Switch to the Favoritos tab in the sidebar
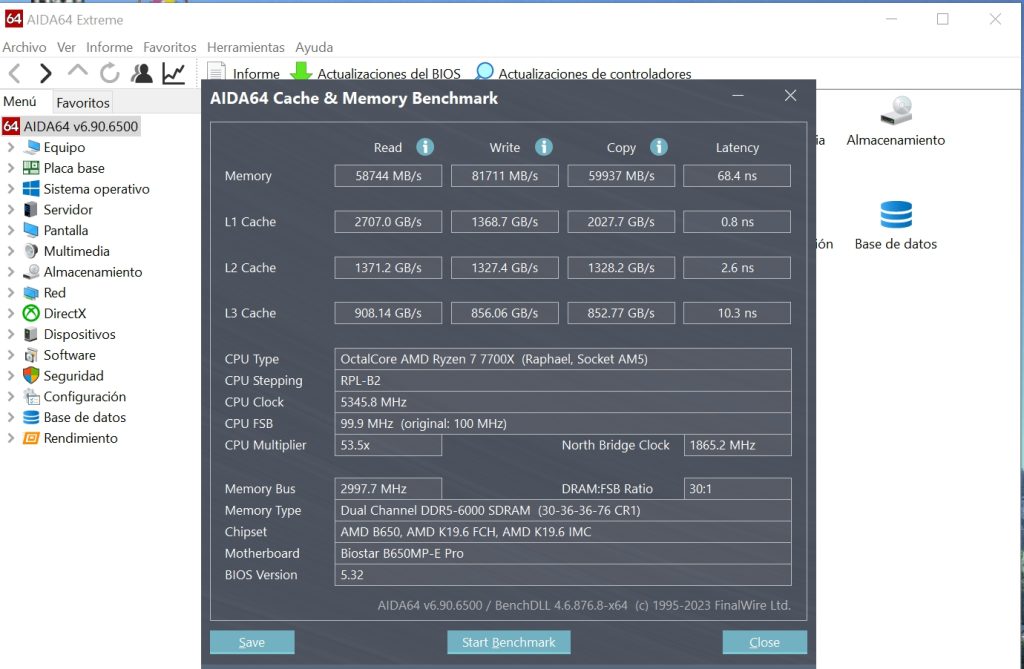Viewport: 1024px width, 669px height. click(83, 103)
